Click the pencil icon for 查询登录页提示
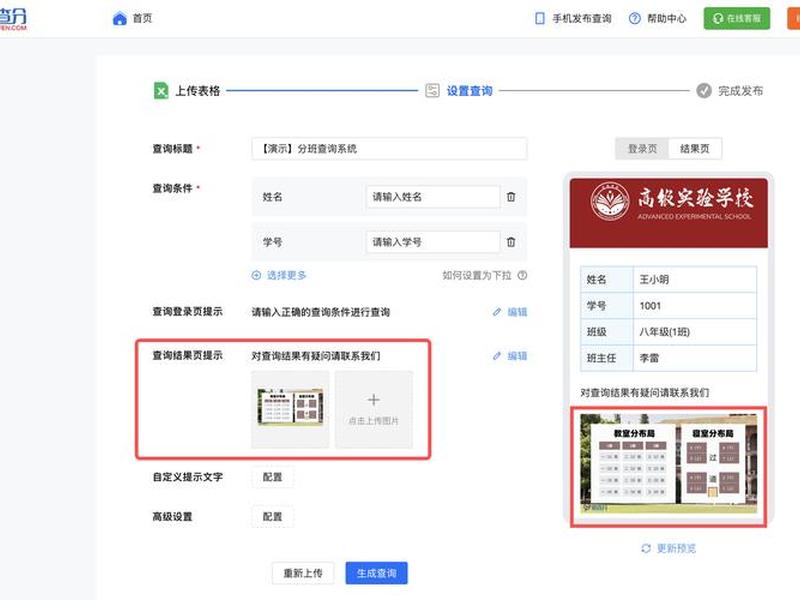The image size is (800, 600). 497,312
